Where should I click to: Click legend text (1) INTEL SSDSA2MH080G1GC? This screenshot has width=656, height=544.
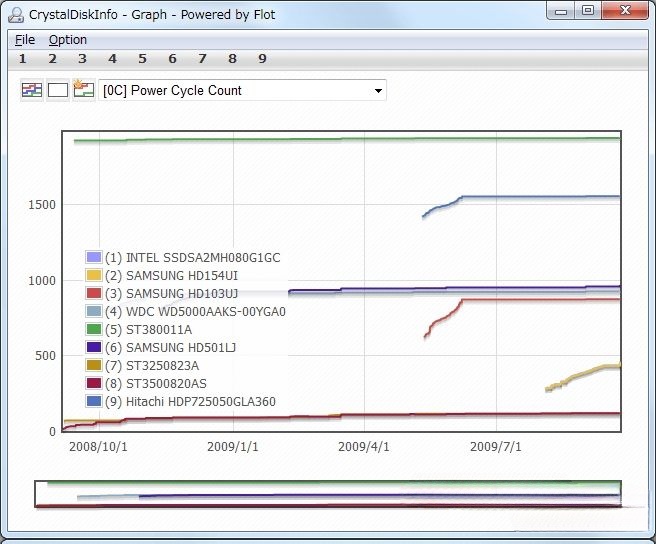192,258
